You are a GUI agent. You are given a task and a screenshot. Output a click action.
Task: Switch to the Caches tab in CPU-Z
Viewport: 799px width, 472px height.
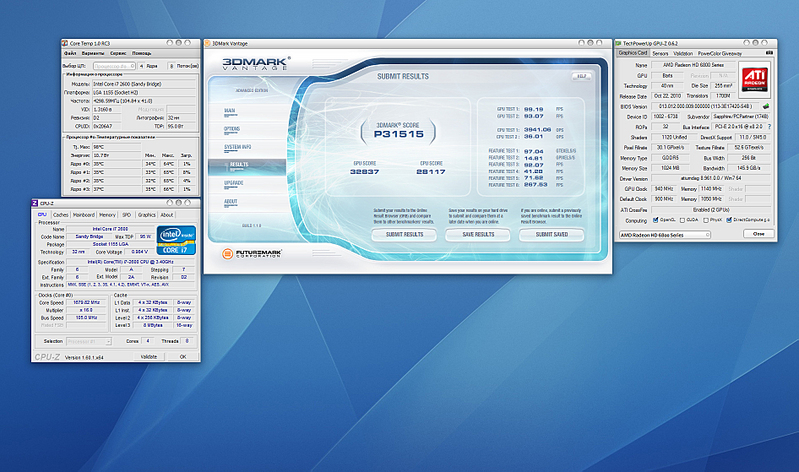click(61, 215)
